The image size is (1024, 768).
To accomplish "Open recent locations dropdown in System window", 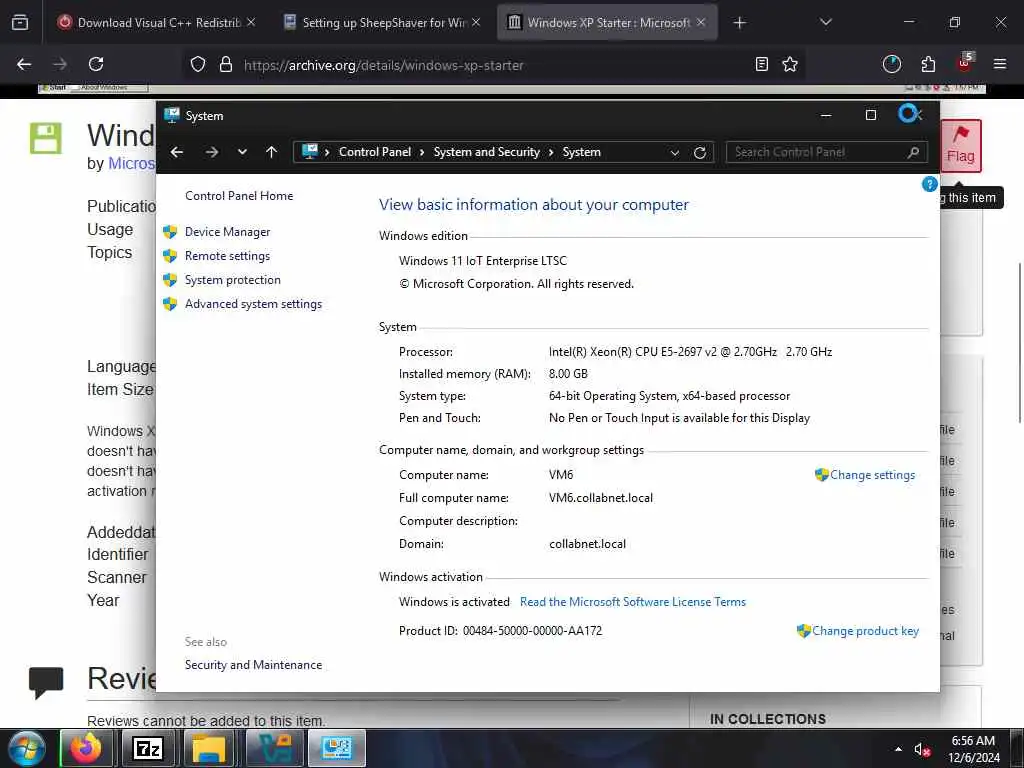I will (242, 152).
